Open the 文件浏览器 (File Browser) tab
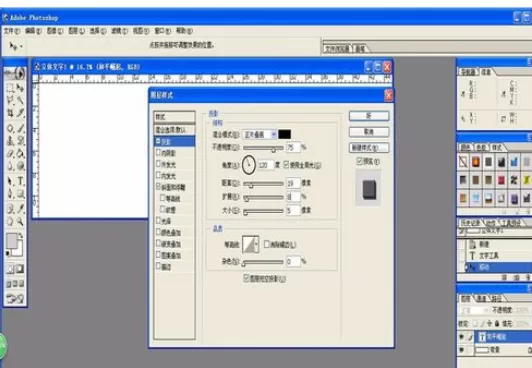The height and width of the screenshot is (368, 532). pyautogui.click(x=338, y=49)
